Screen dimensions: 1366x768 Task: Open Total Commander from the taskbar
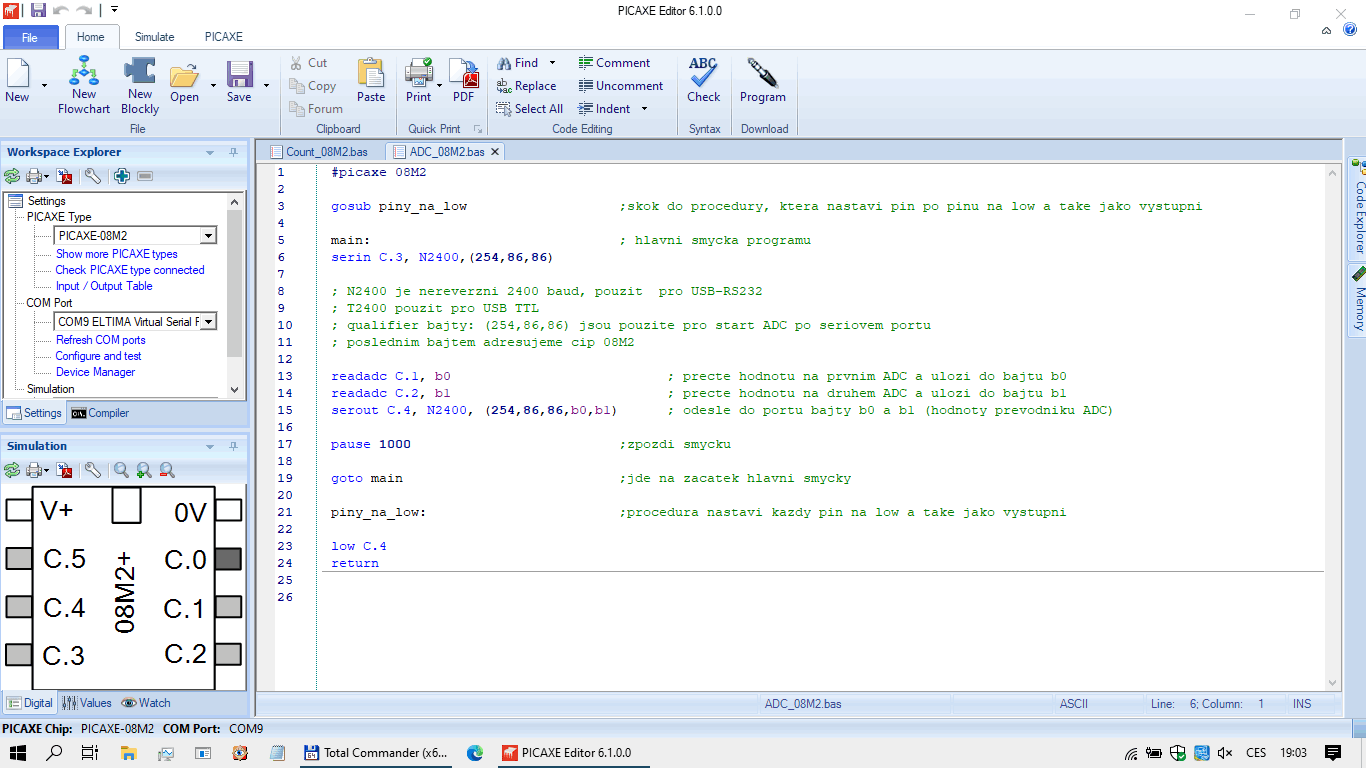376,753
